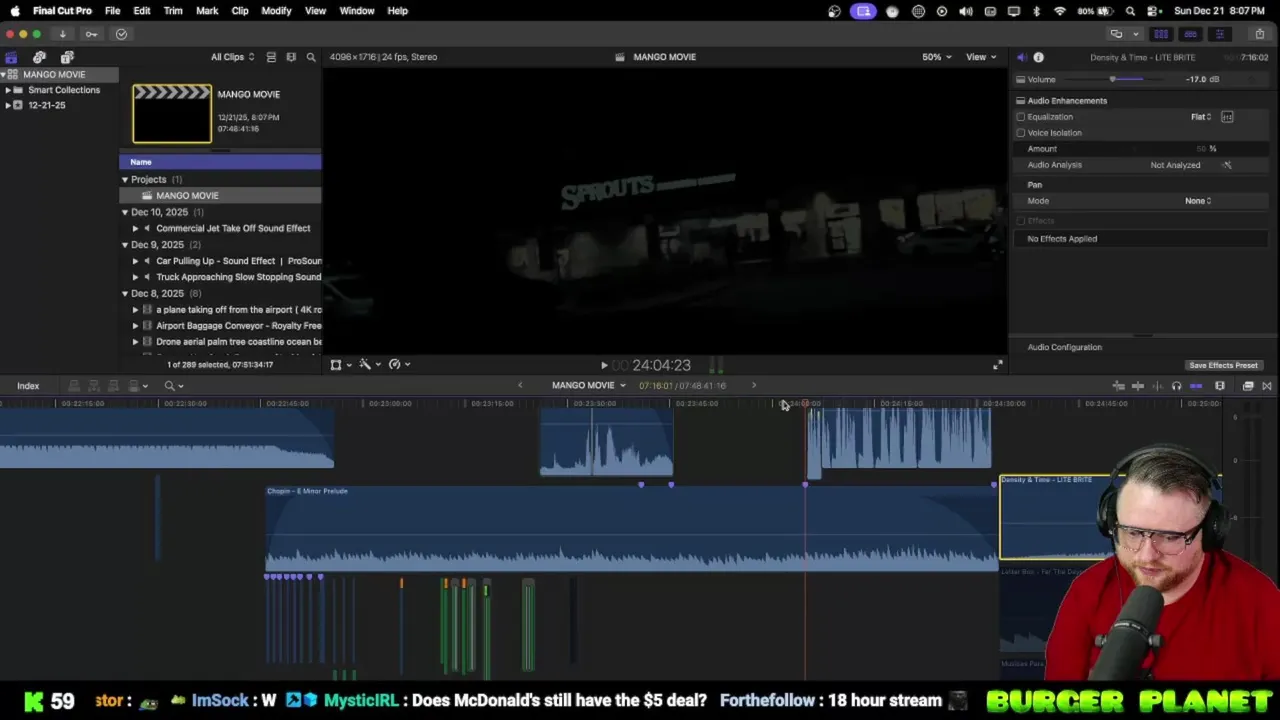This screenshot has width=1280, height=720.
Task: Collapse the Dec 10, 2025 group
Action: coord(125,212)
